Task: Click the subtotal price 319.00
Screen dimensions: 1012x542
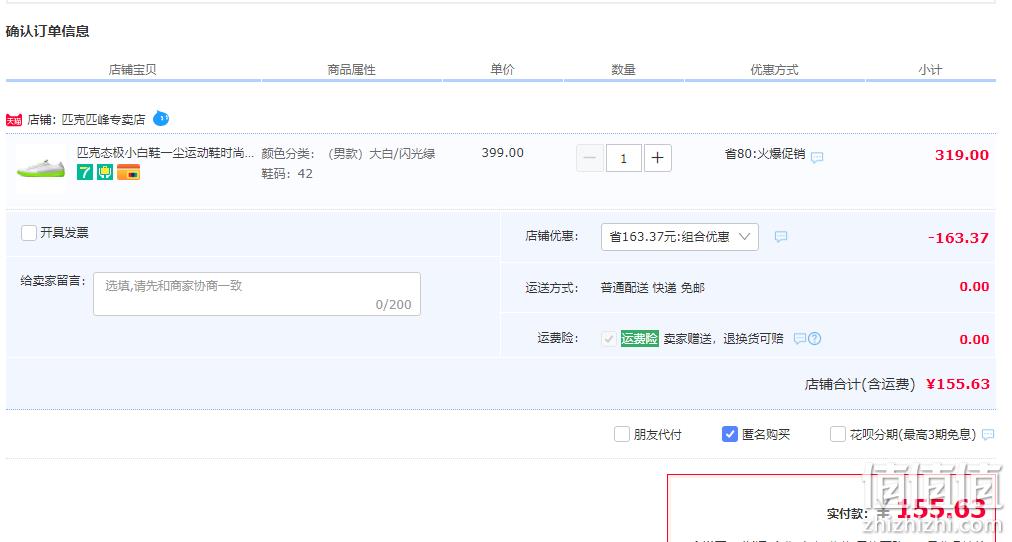Action: 962,155
